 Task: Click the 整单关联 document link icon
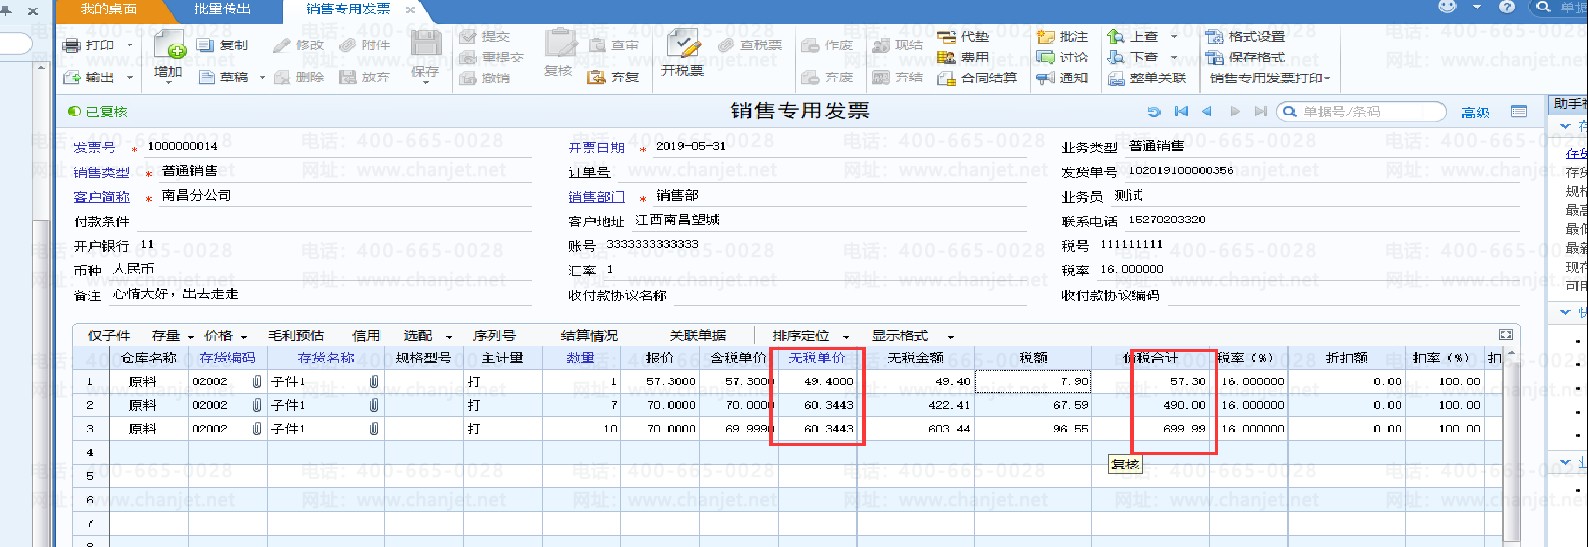[x=1116, y=77]
